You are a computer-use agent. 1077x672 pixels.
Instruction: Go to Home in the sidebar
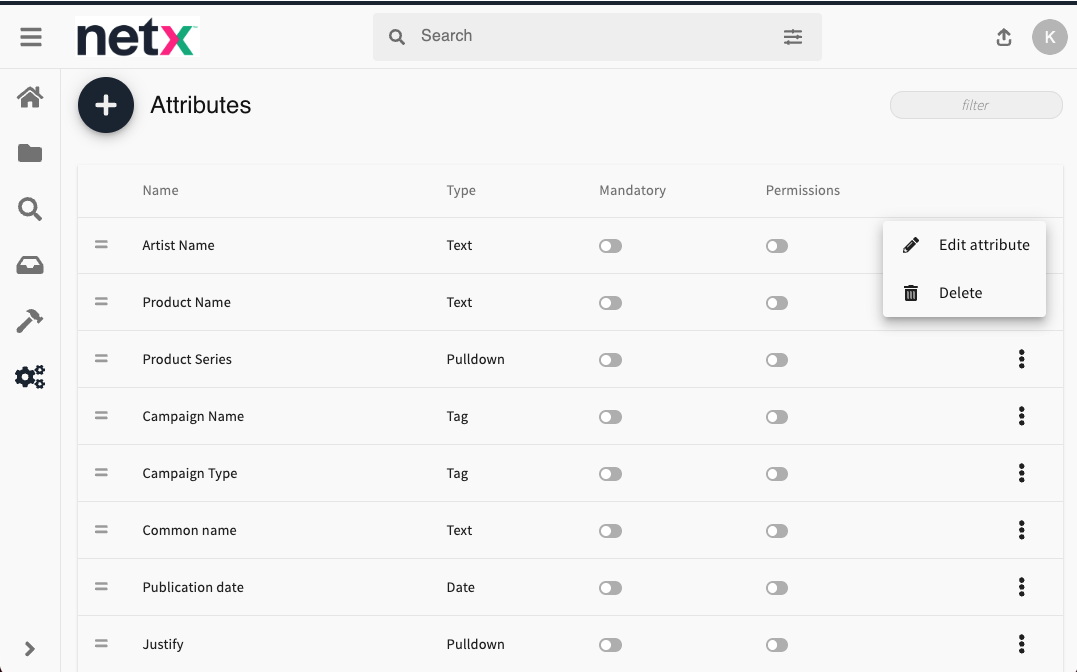(x=30, y=97)
